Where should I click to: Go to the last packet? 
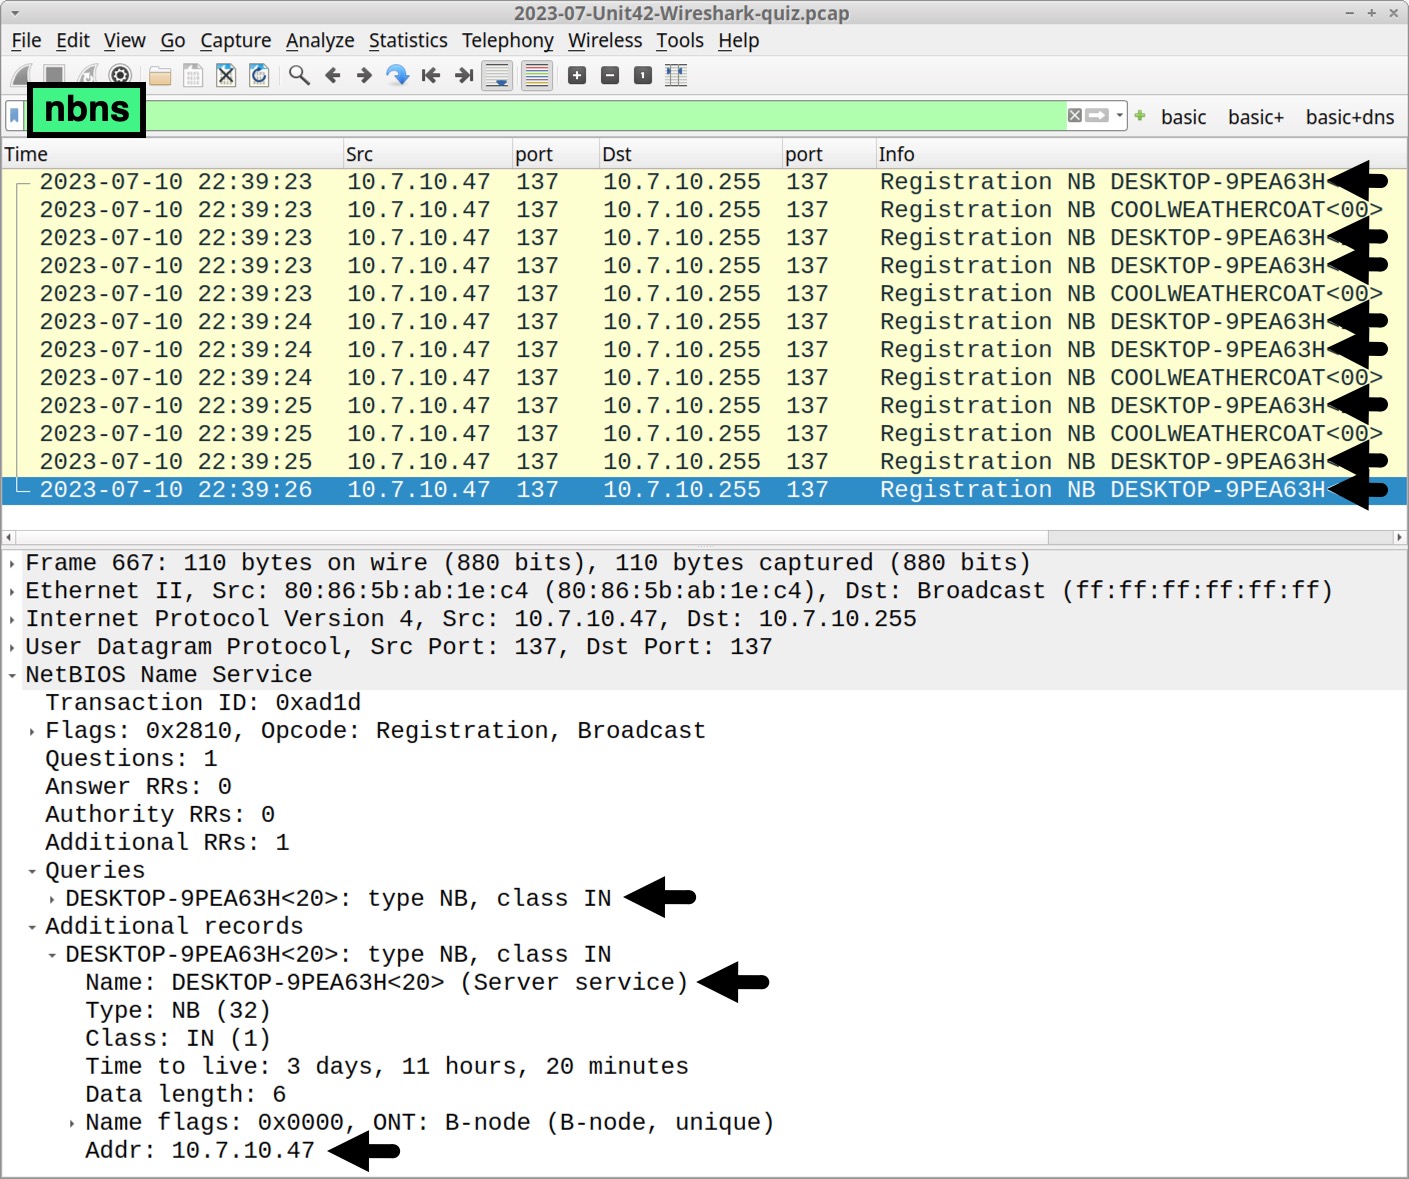(463, 75)
